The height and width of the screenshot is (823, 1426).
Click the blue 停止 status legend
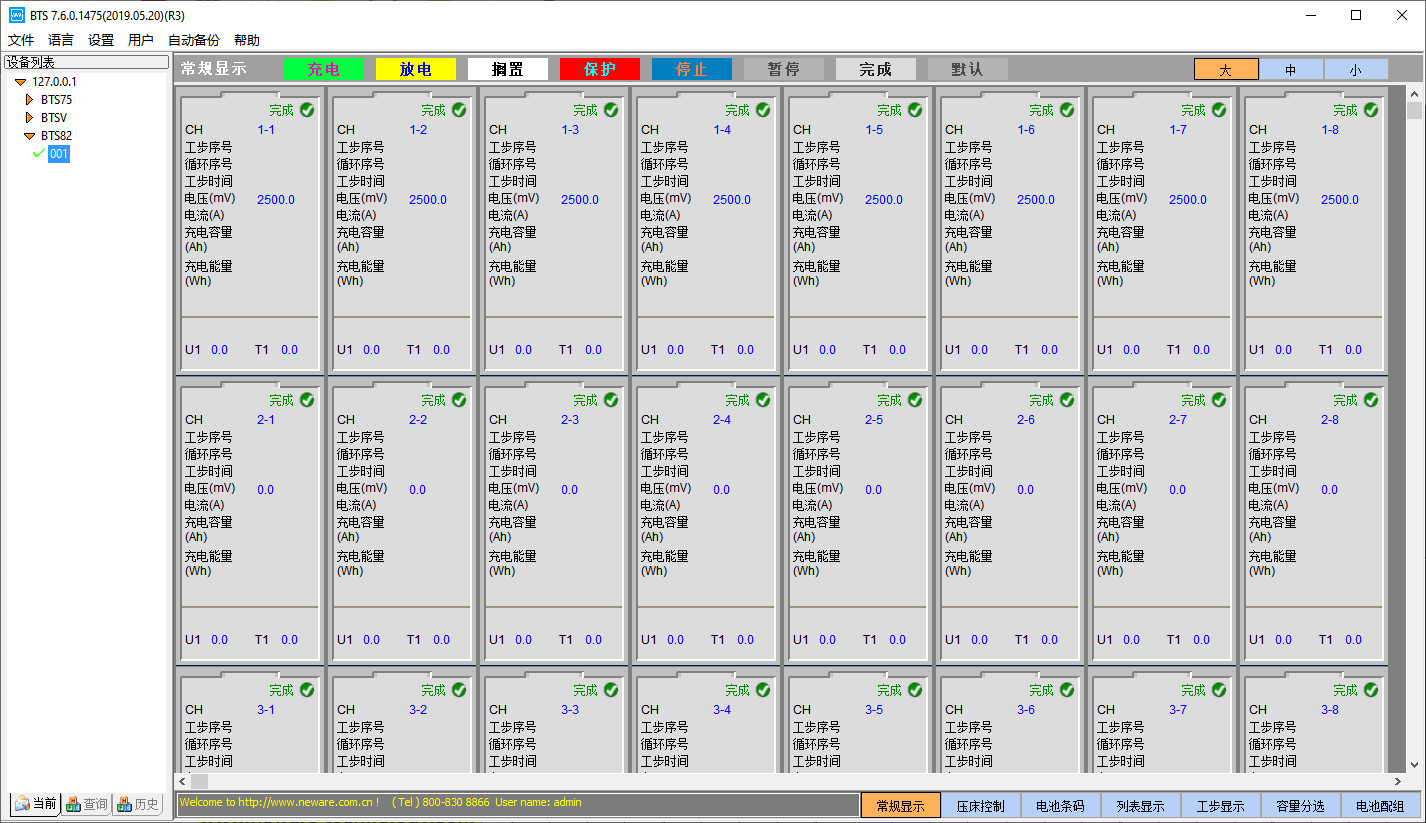[x=692, y=69]
